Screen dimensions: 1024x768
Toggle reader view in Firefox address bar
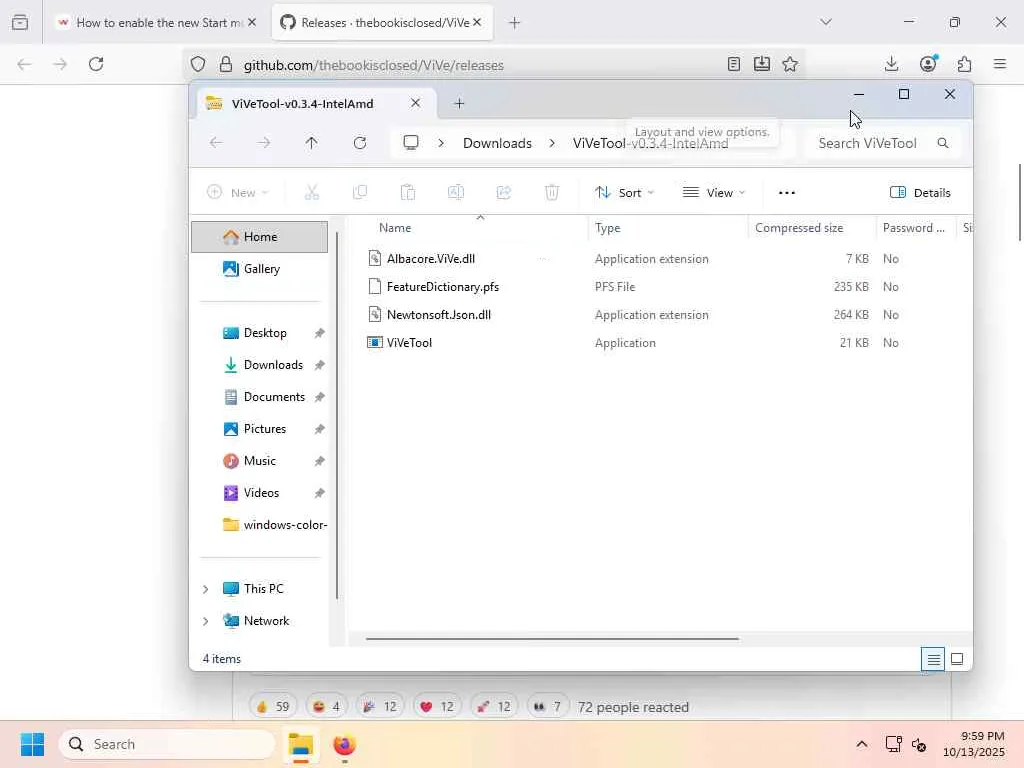coord(734,64)
